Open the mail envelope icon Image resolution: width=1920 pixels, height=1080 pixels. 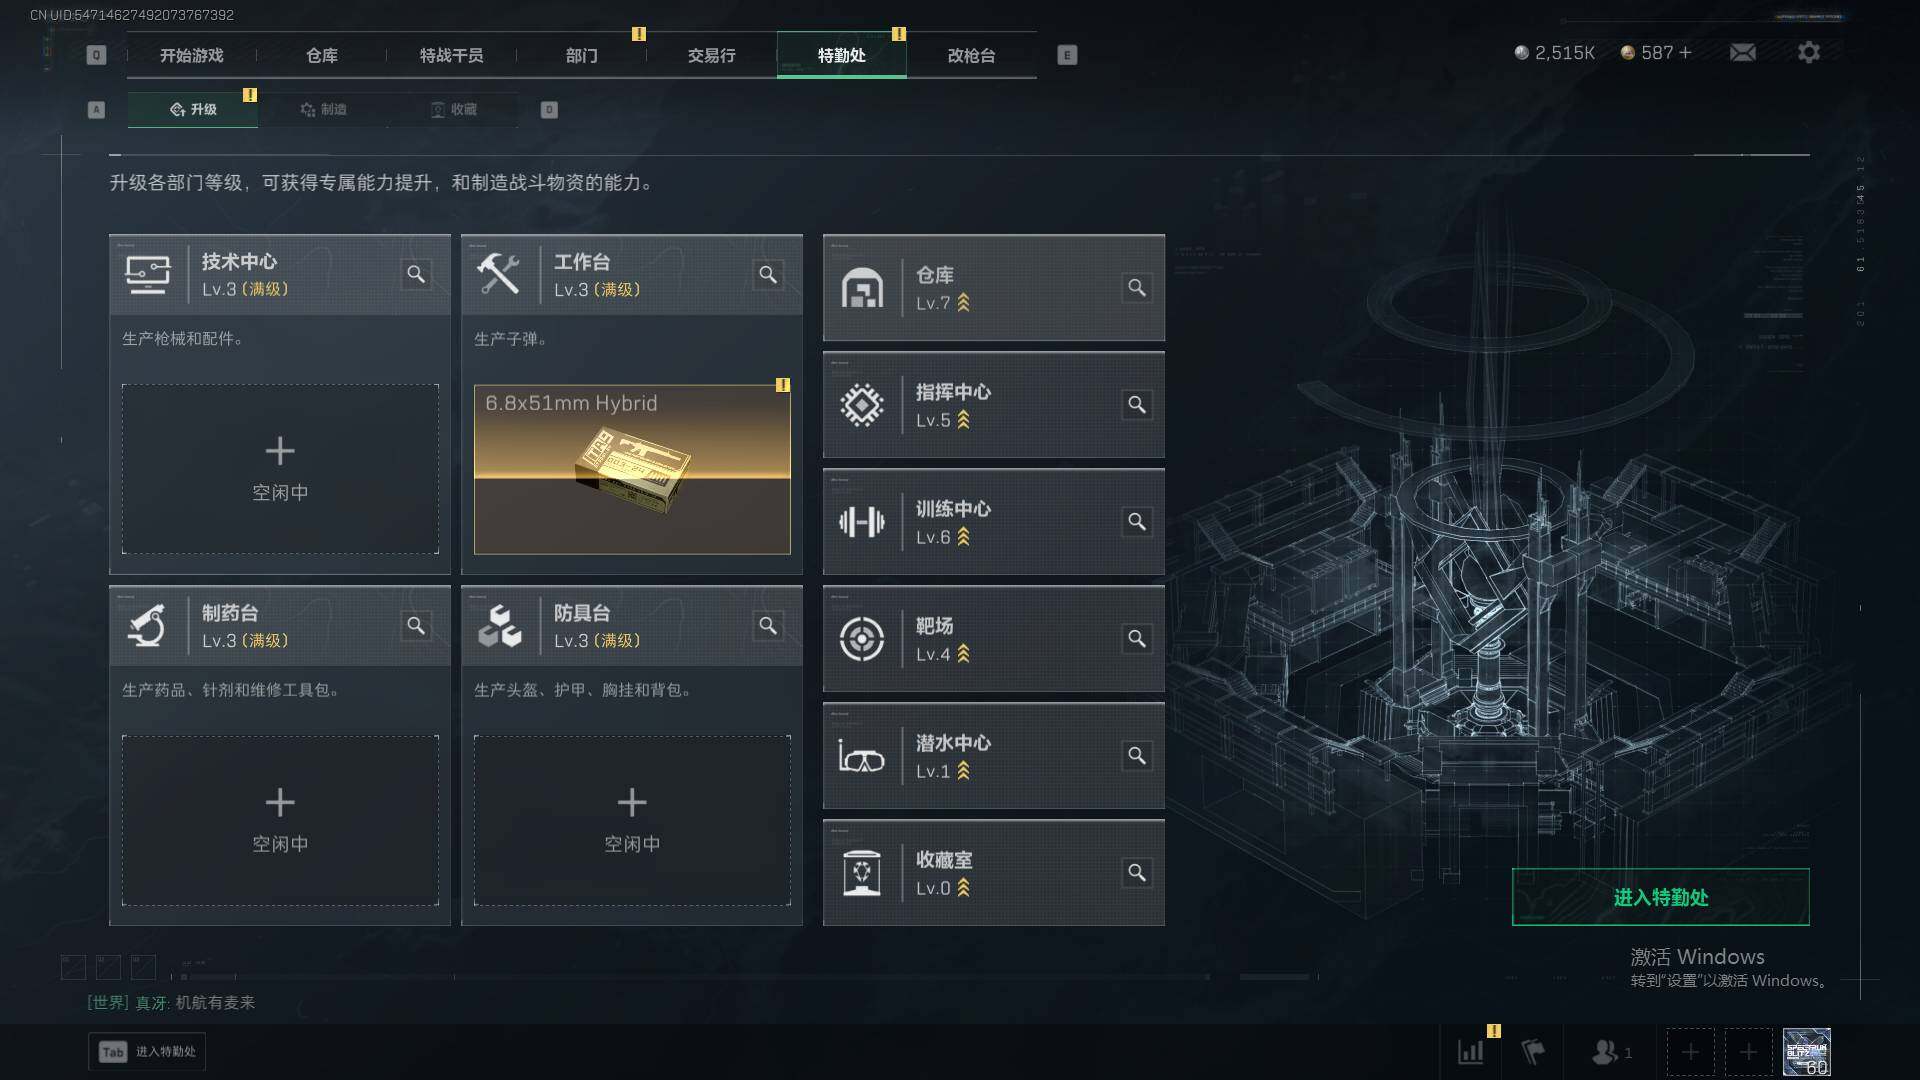pyautogui.click(x=1742, y=52)
